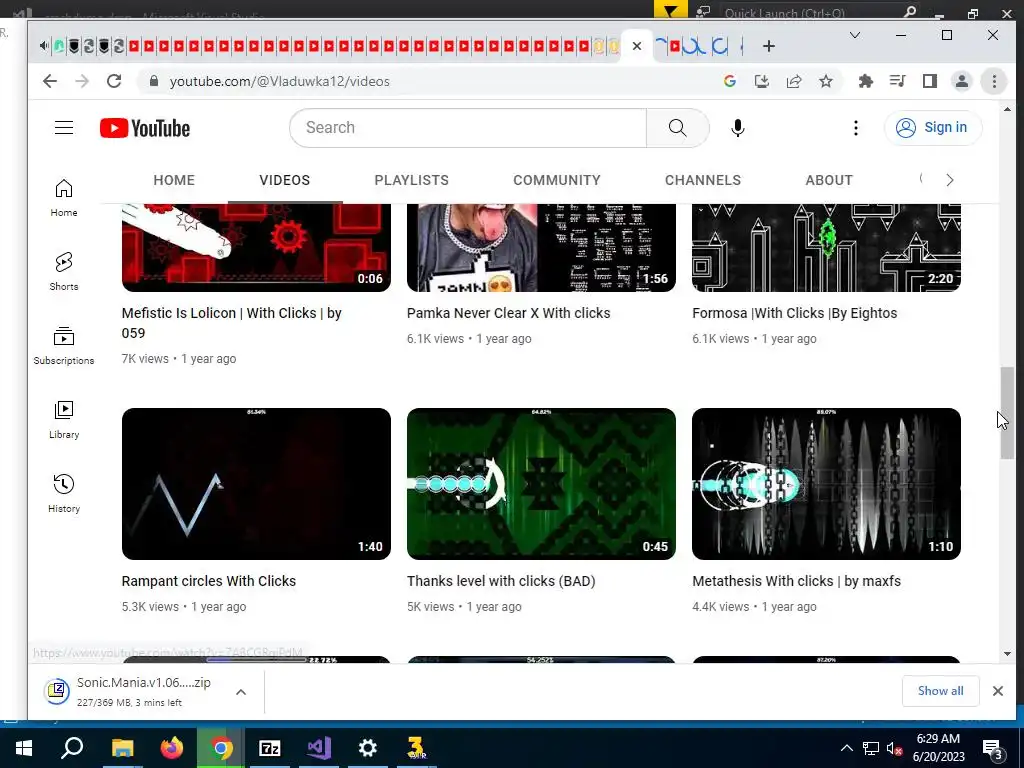Click the YouTube logo
Viewport: 1024px width, 768px height.
pyautogui.click(x=145, y=128)
